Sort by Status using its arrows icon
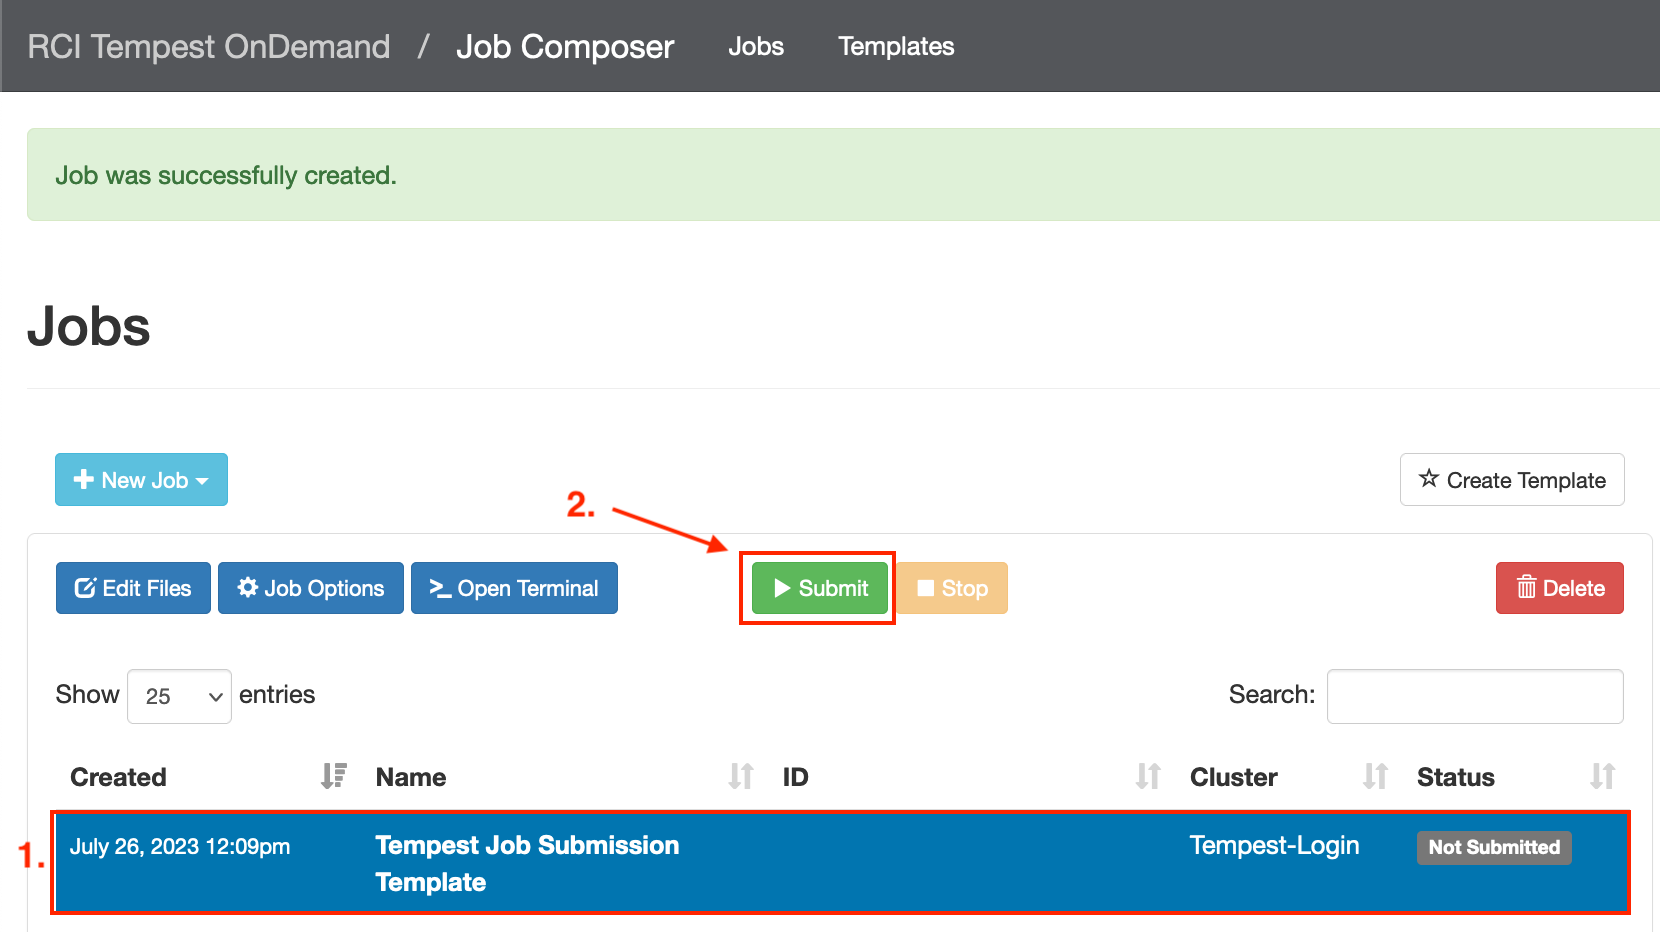The image size is (1660, 932). click(x=1603, y=776)
